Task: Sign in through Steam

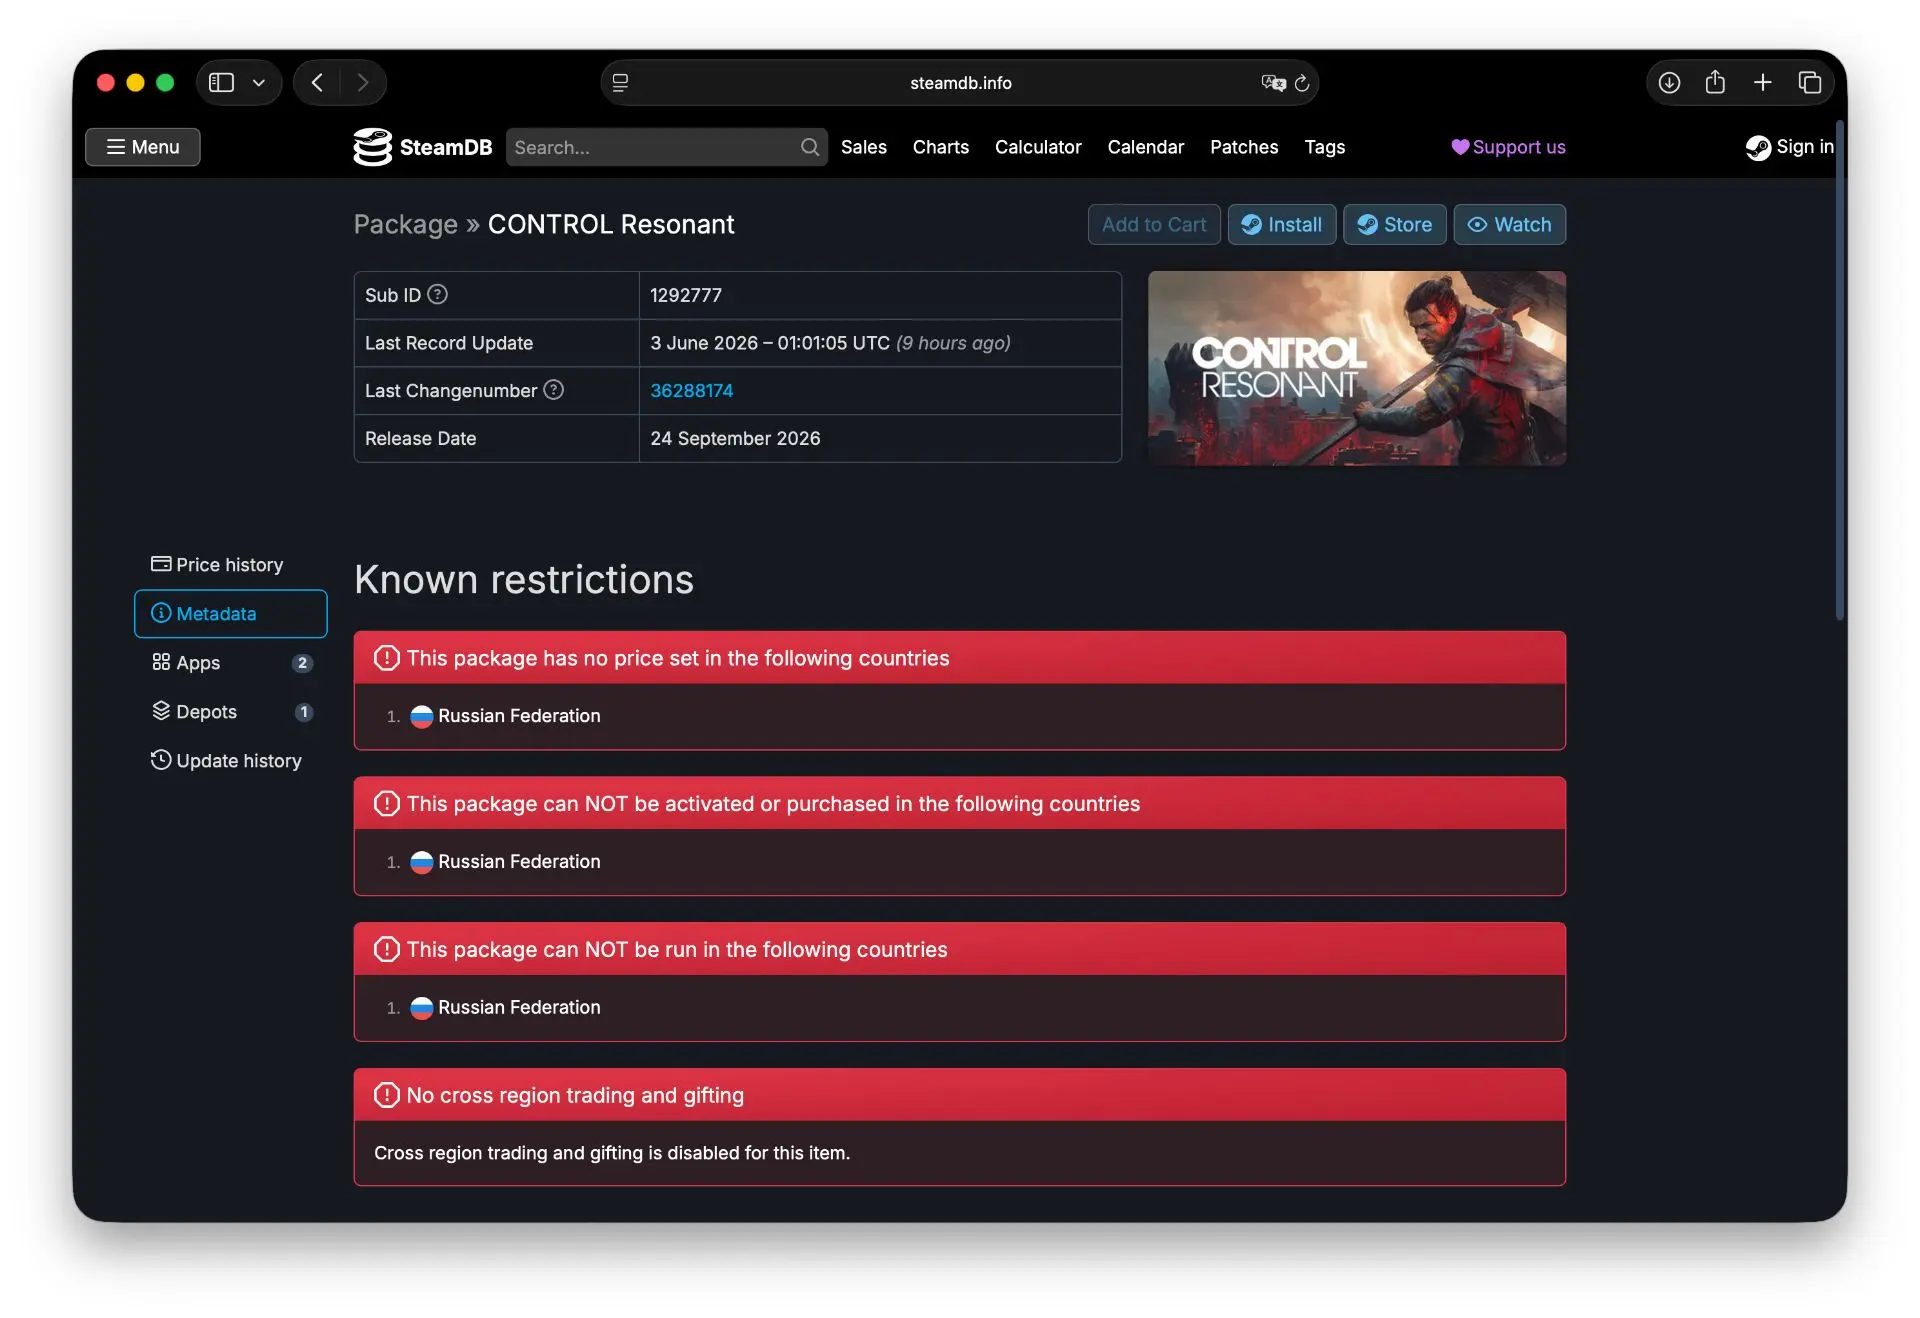Action: (x=1790, y=147)
